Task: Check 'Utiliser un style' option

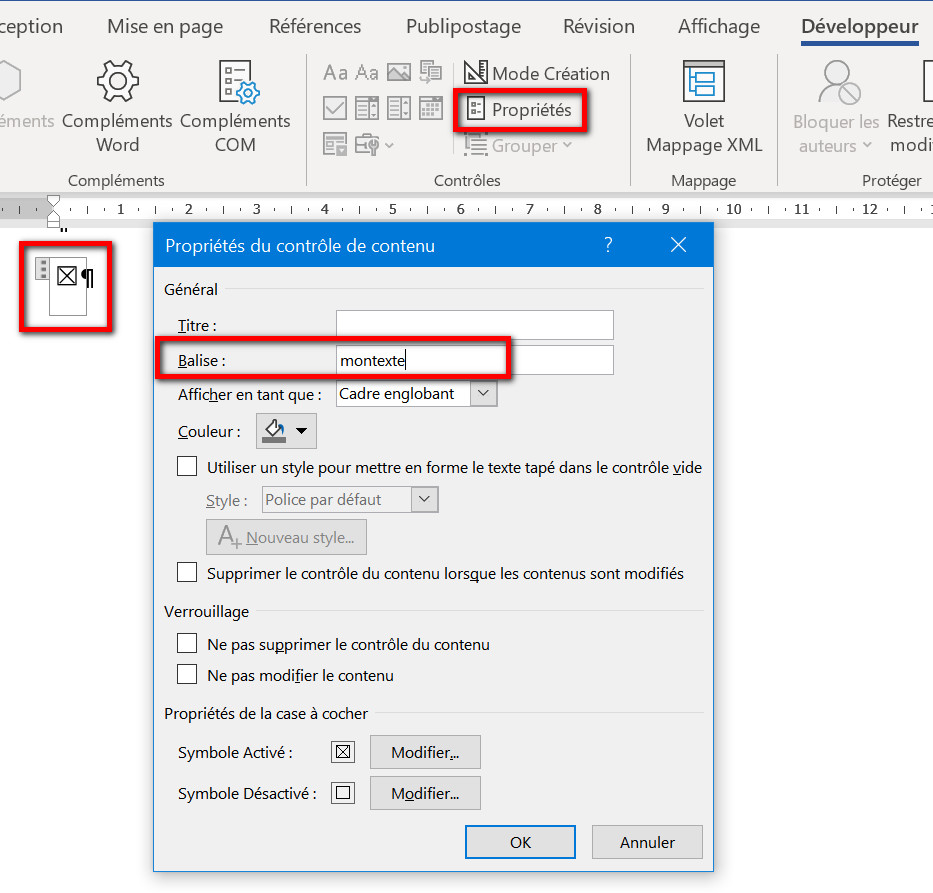Action: point(187,467)
